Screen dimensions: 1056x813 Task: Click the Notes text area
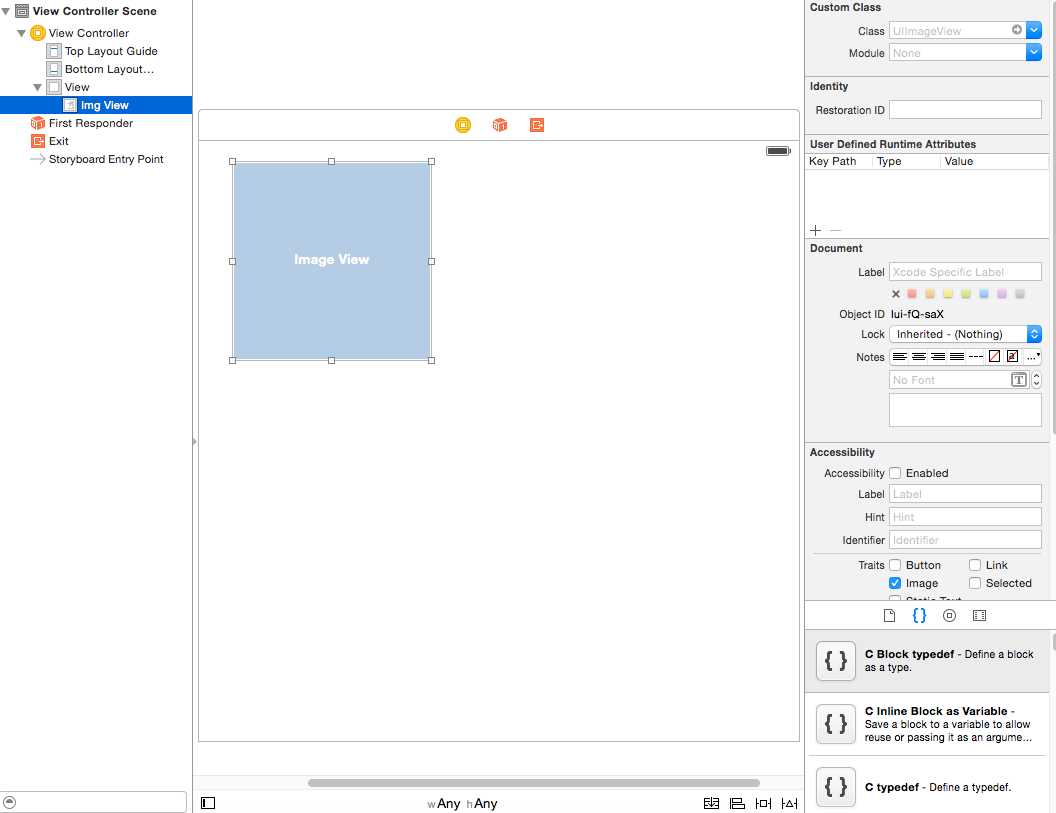[965, 410]
